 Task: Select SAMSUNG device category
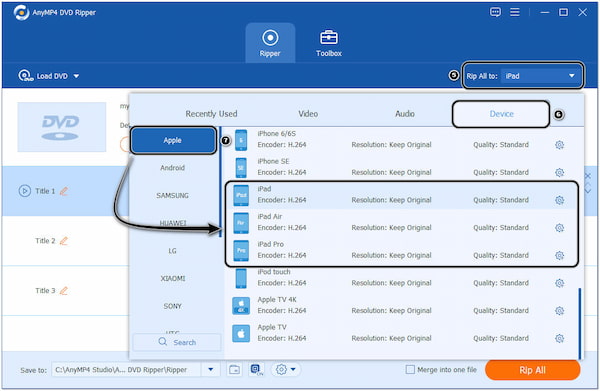[173, 196]
